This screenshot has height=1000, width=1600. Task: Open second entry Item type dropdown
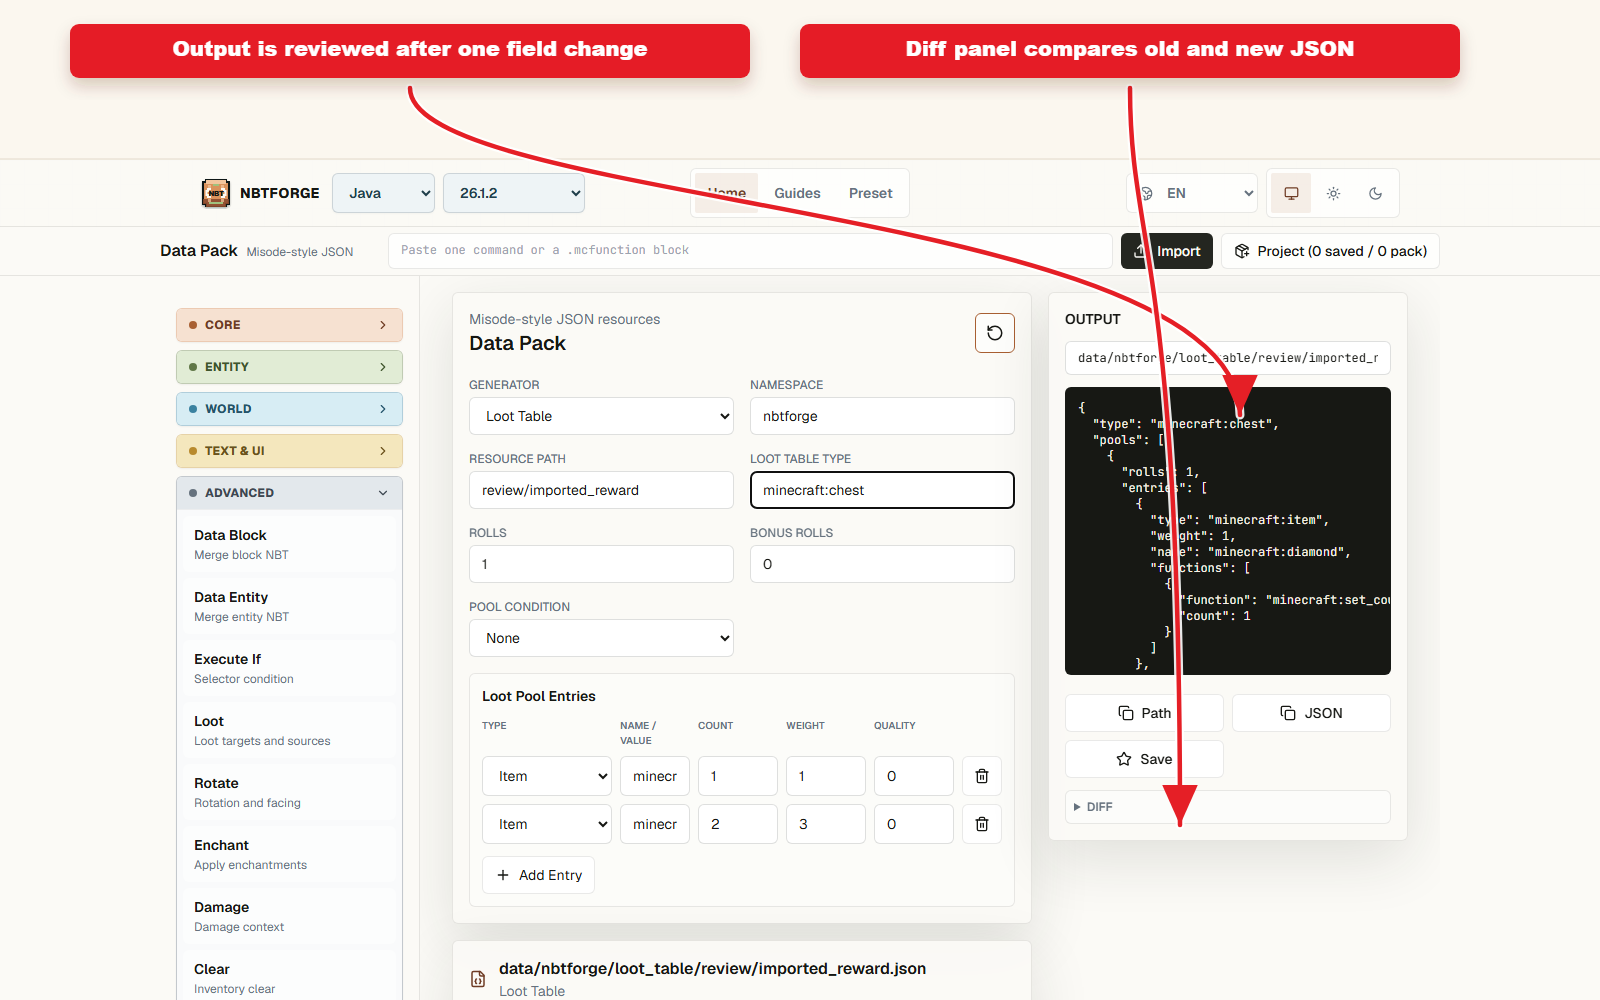click(547, 824)
